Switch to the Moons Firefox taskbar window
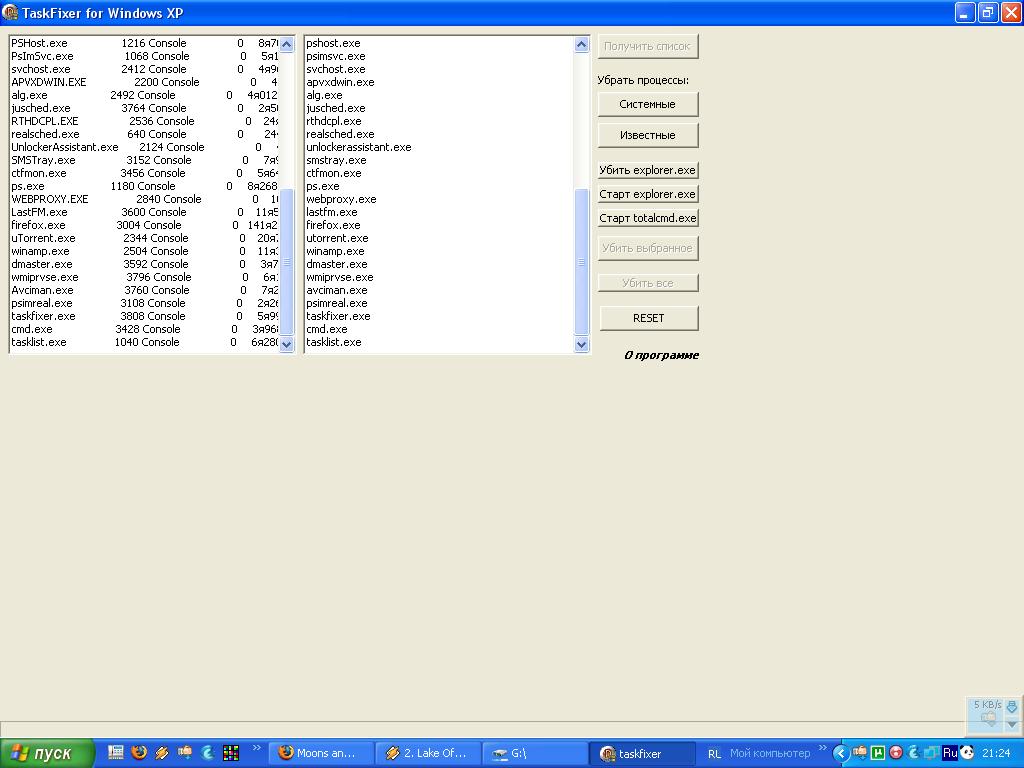 [x=320, y=753]
